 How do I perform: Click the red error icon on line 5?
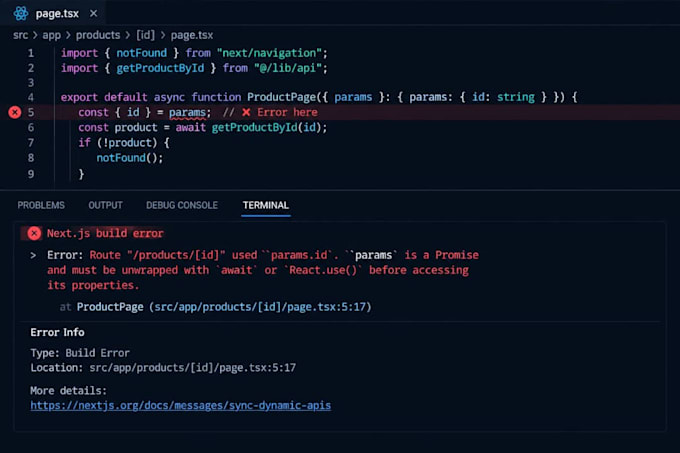pyautogui.click(x=15, y=112)
